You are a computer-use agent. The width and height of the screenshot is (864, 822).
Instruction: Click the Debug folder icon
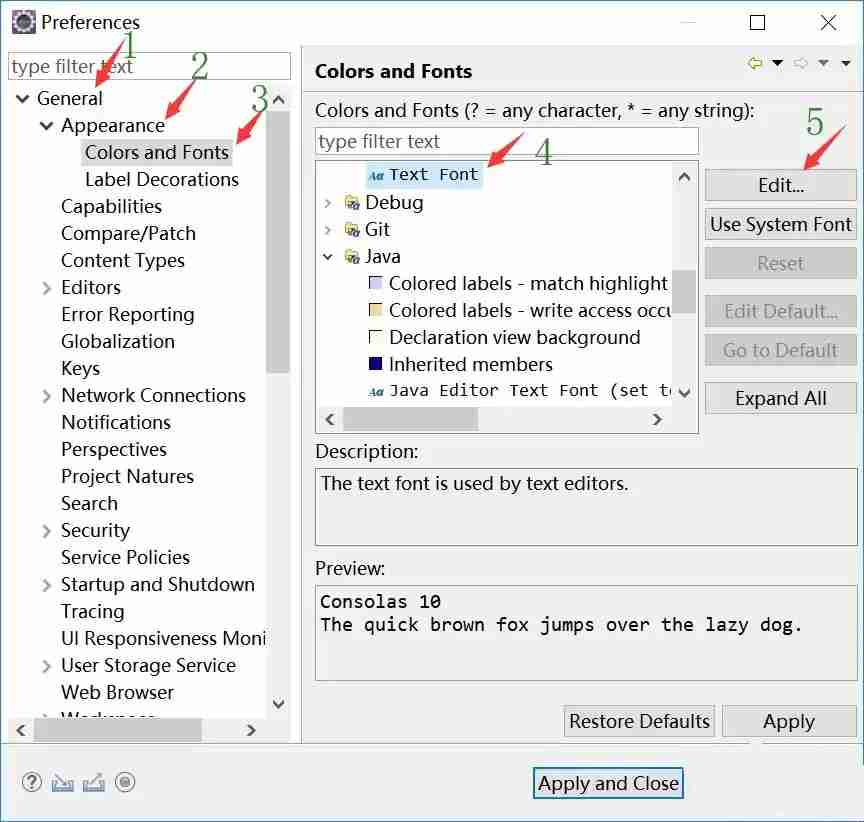click(352, 203)
